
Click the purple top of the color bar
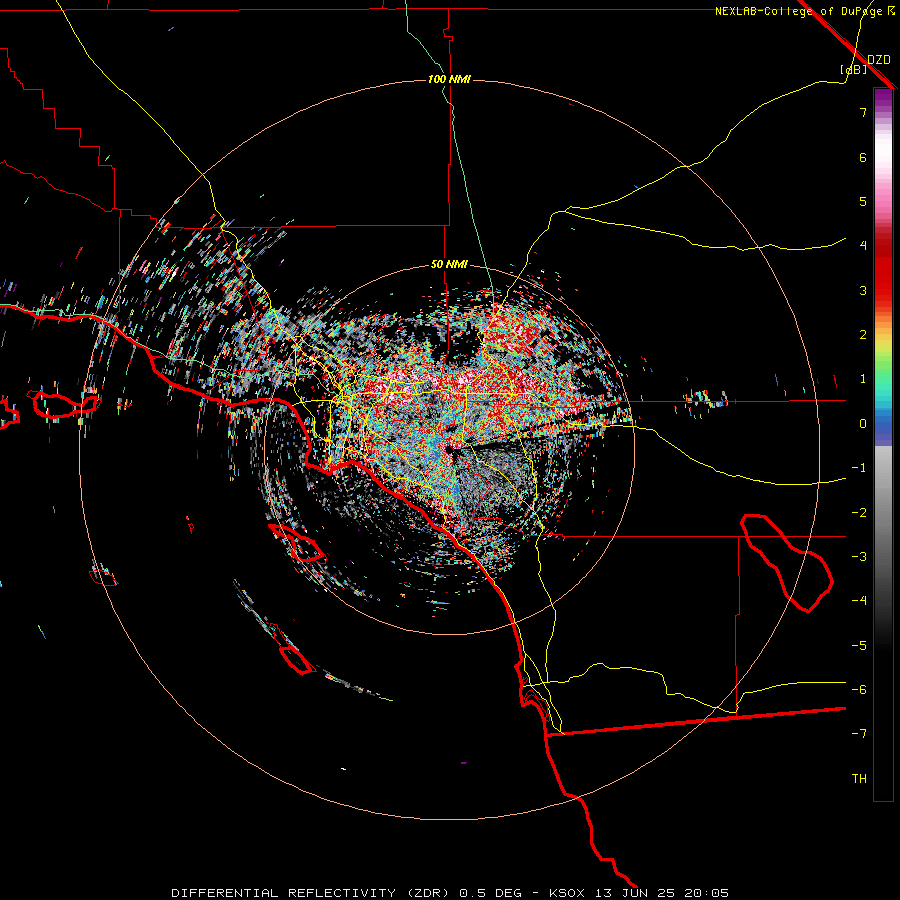point(883,99)
